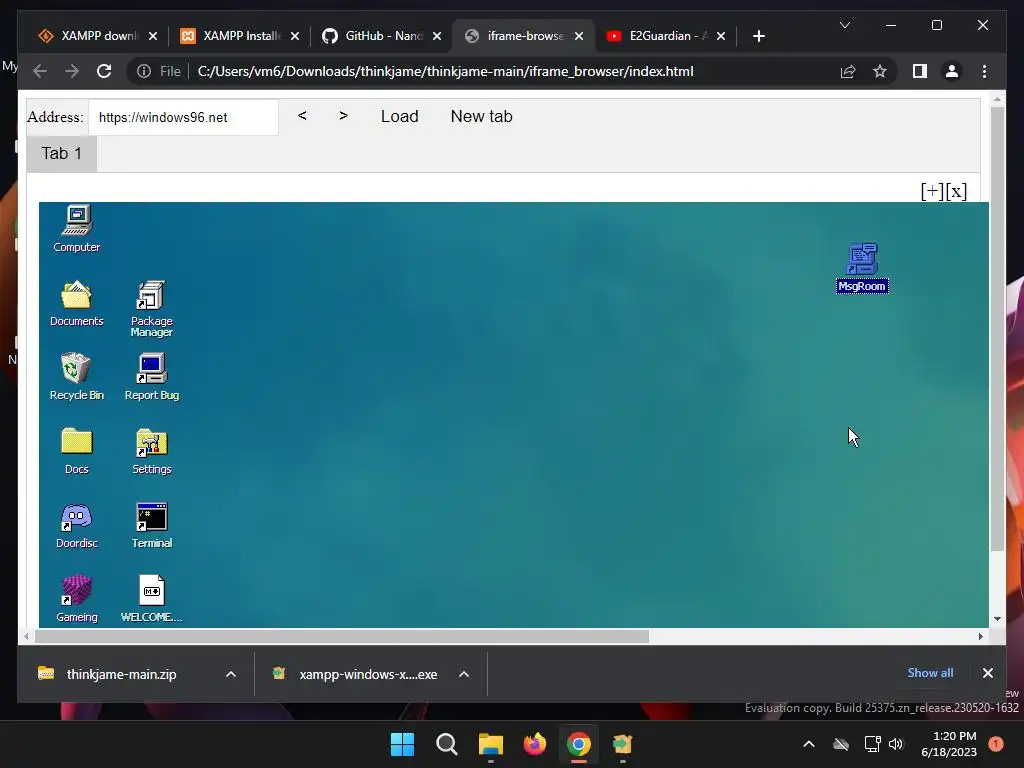Open the Recycle Bin icon
Screen dimensions: 1024x768
point(77,376)
